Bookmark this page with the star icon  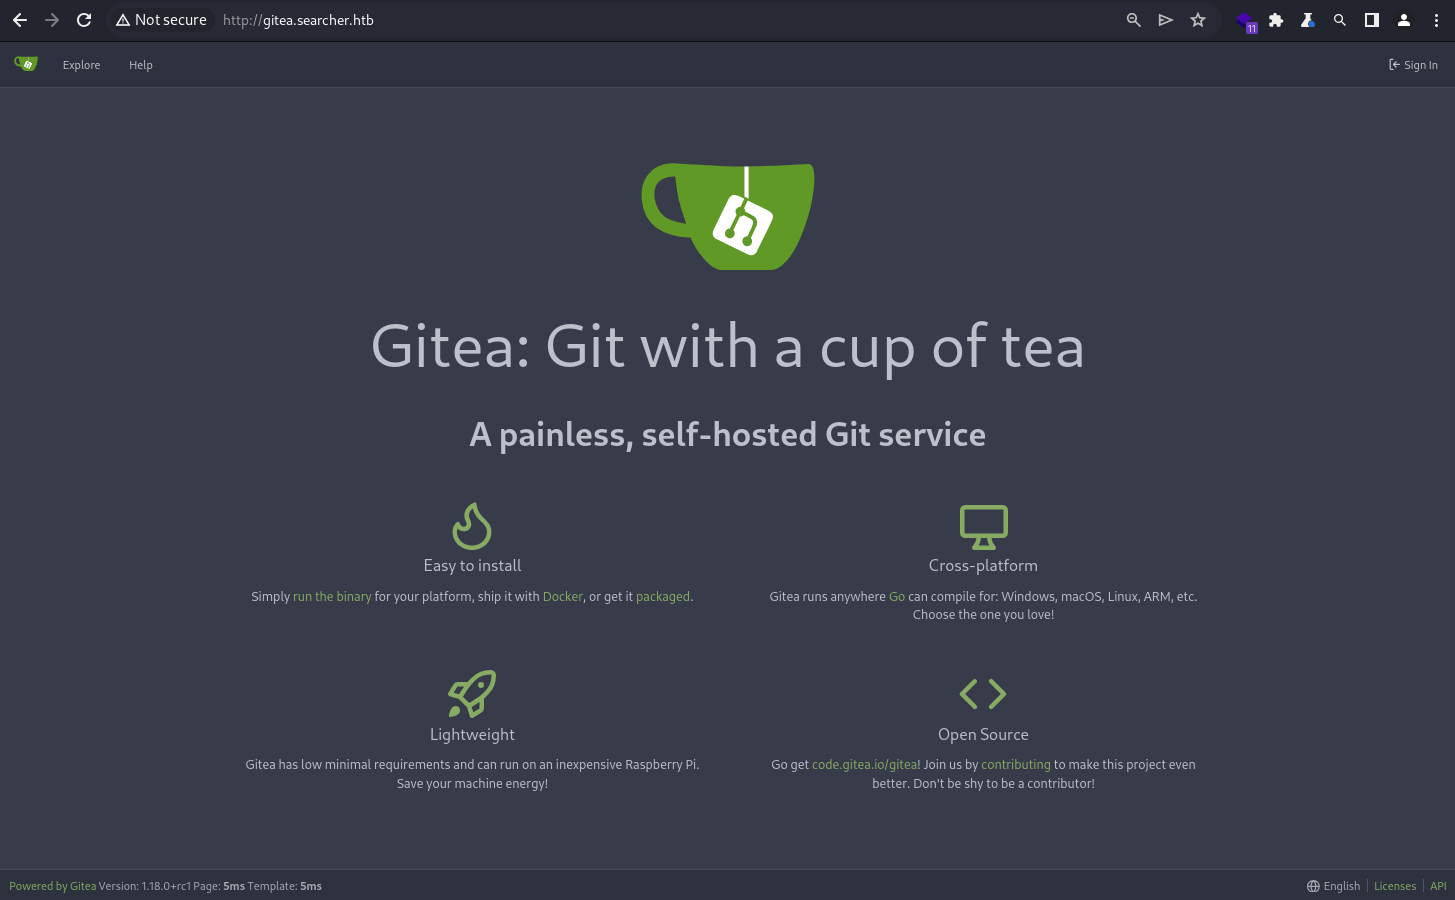point(1198,20)
